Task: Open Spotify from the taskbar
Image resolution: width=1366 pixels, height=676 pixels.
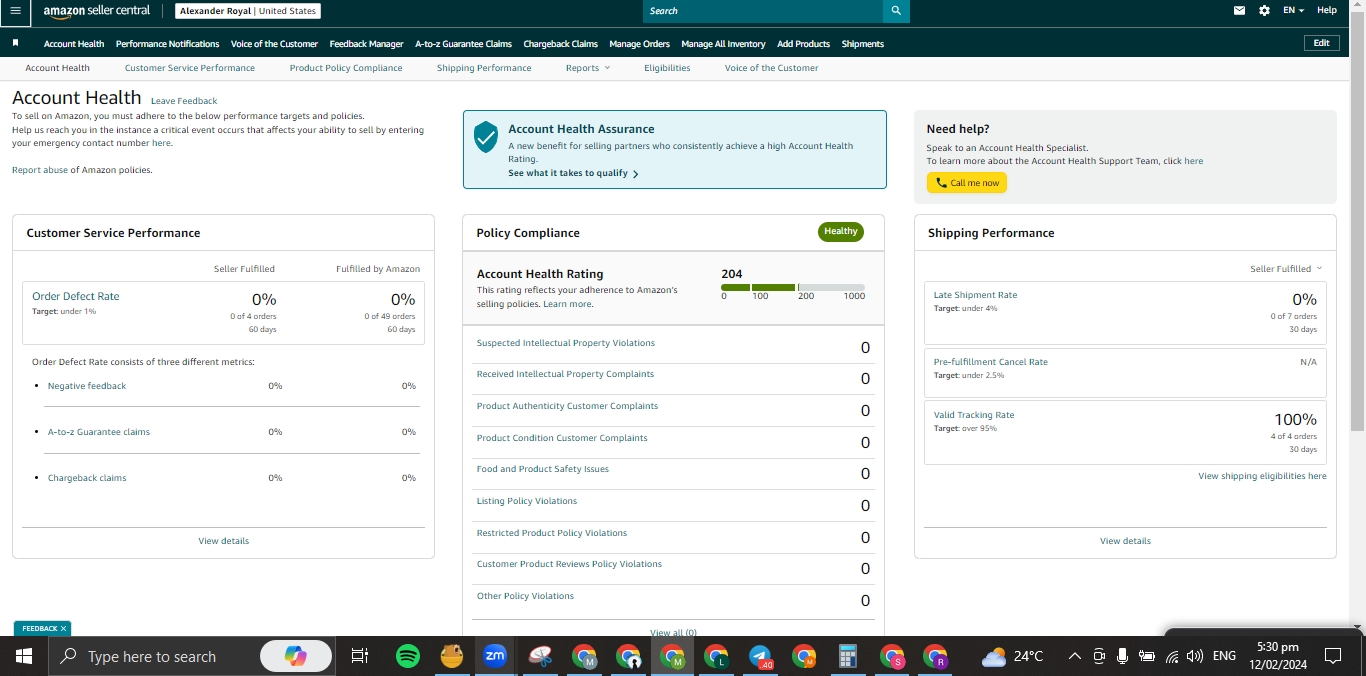Action: tap(407, 656)
